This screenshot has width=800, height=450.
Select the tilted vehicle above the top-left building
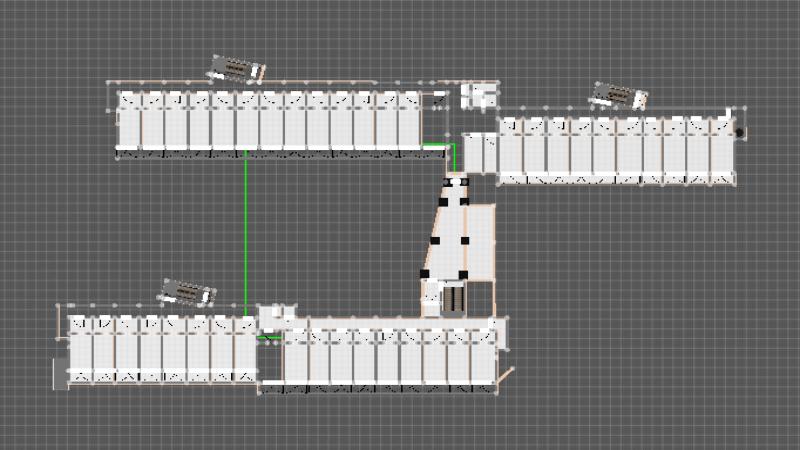[x=236, y=69]
